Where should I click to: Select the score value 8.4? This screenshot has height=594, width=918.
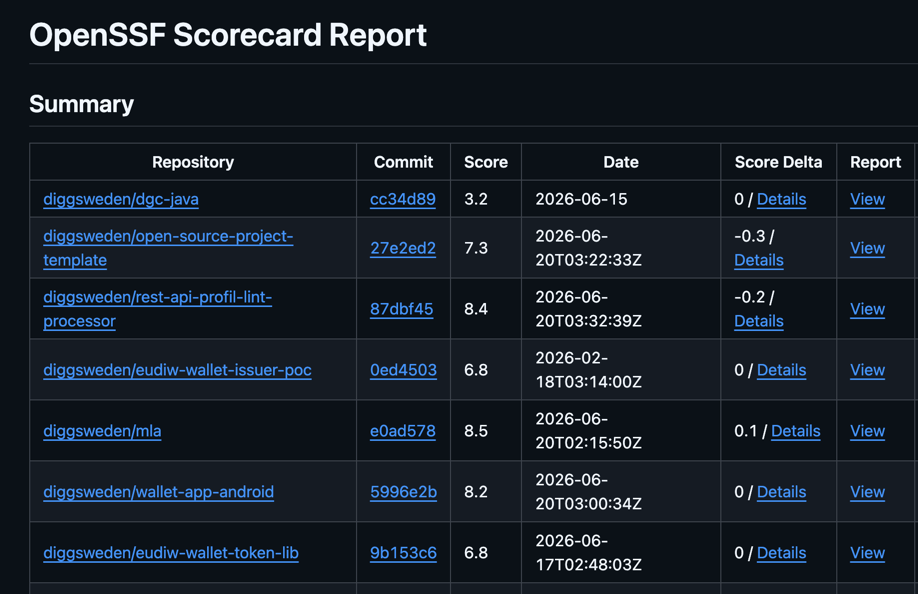(476, 308)
